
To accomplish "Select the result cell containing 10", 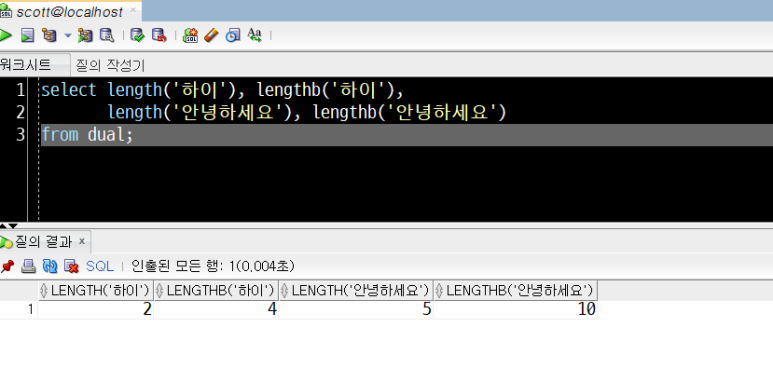I will [515, 309].
